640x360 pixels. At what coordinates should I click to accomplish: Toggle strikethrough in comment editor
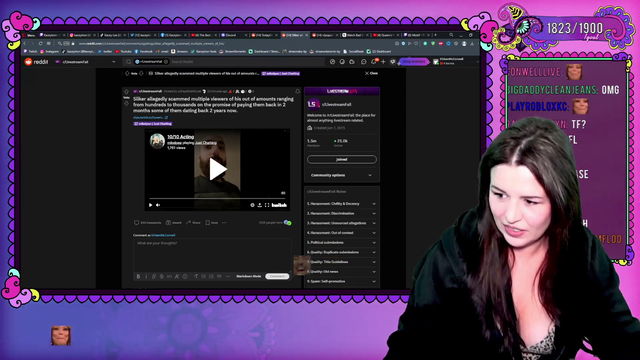pyautogui.click(x=162, y=277)
